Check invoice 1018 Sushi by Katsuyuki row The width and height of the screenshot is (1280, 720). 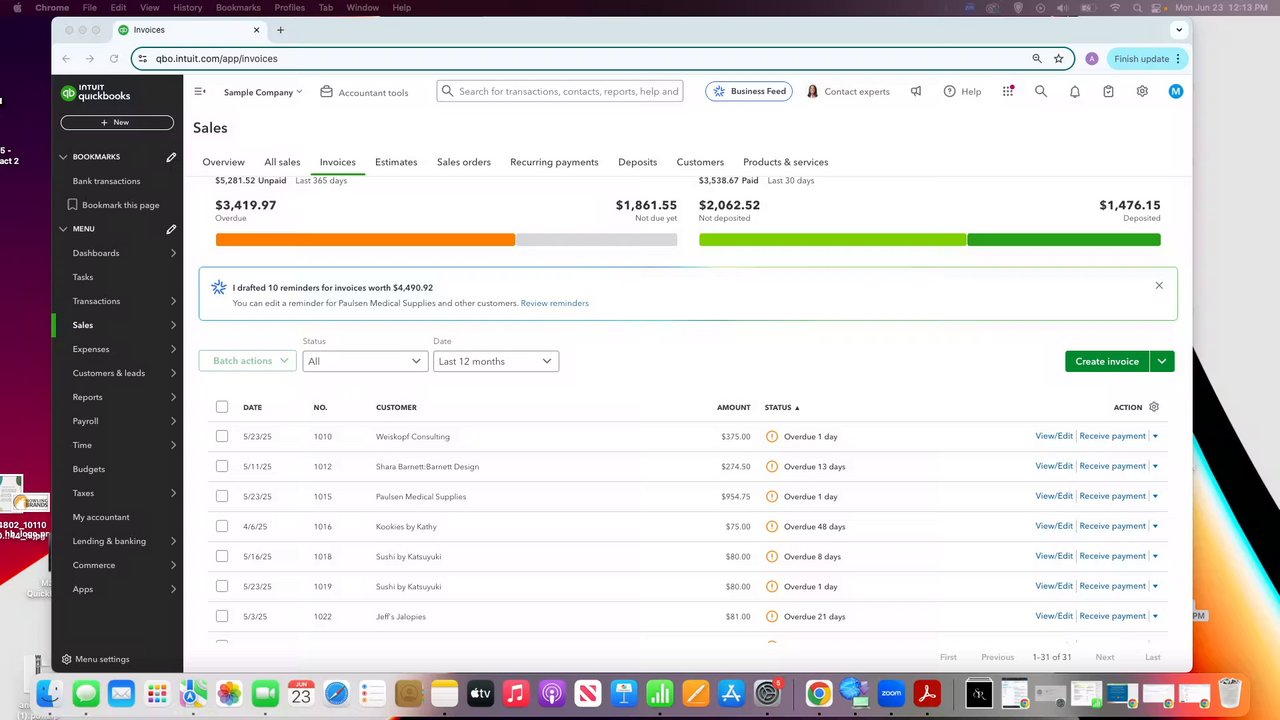tap(222, 556)
